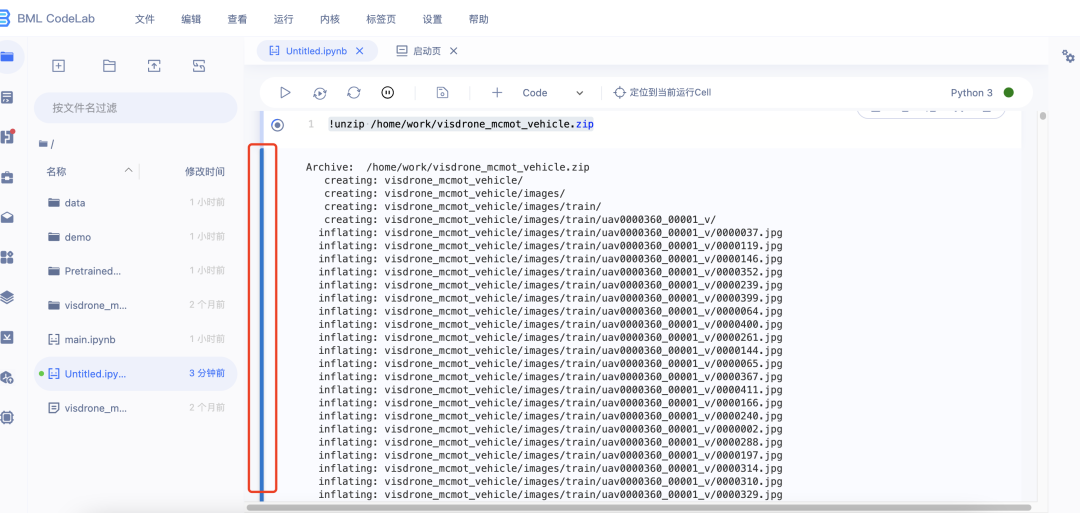Open the demo folder

(135, 237)
